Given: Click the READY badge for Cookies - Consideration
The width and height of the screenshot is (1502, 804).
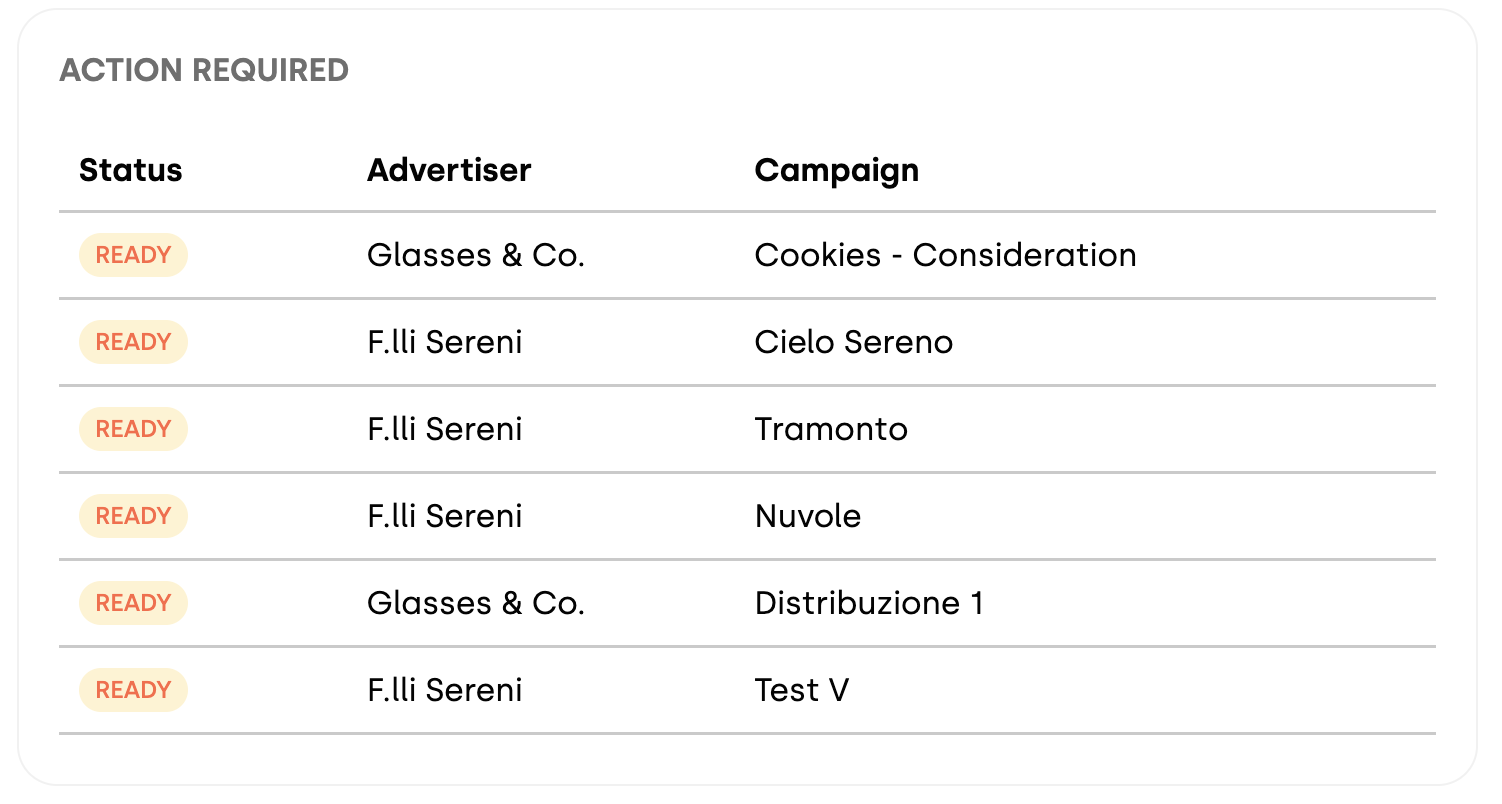Looking at the screenshot, I should tap(133, 255).
